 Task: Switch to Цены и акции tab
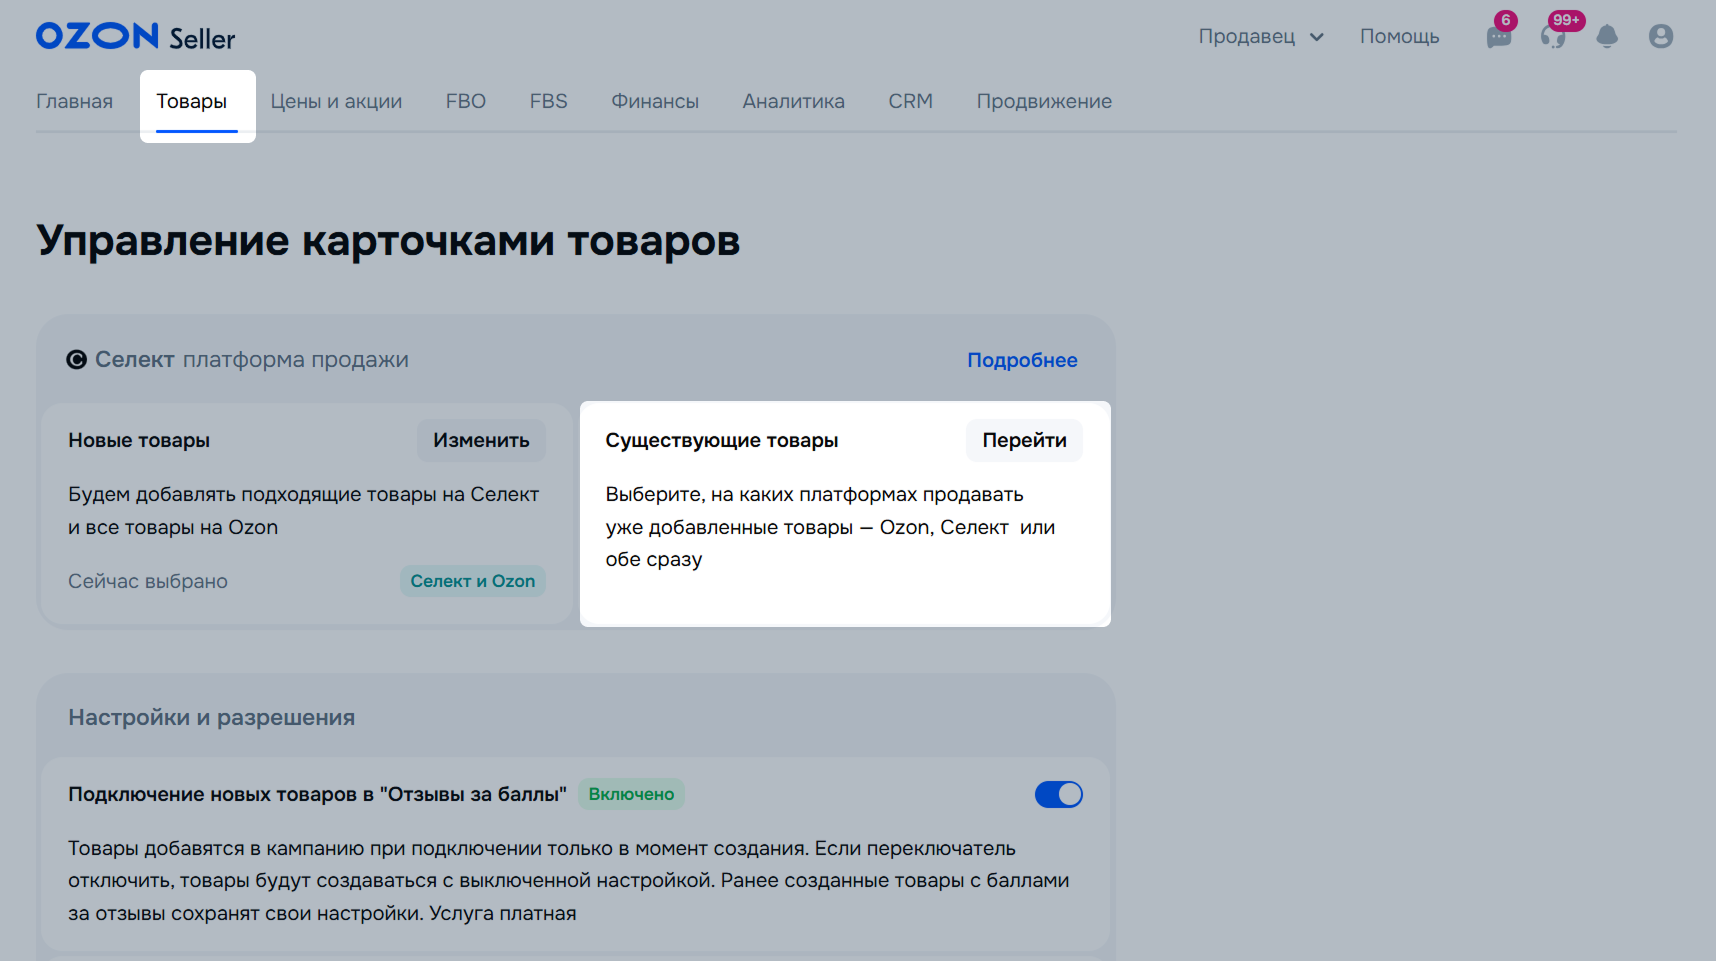[x=336, y=101]
